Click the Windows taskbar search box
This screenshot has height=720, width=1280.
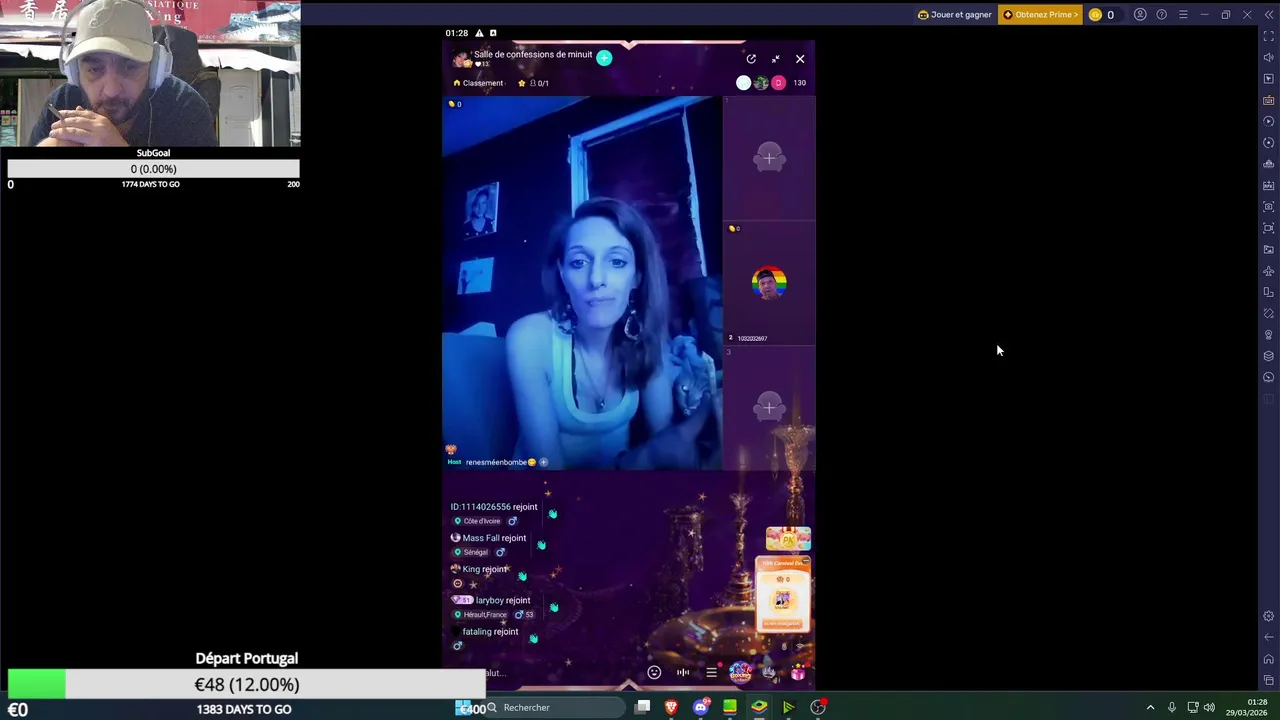[x=553, y=707]
